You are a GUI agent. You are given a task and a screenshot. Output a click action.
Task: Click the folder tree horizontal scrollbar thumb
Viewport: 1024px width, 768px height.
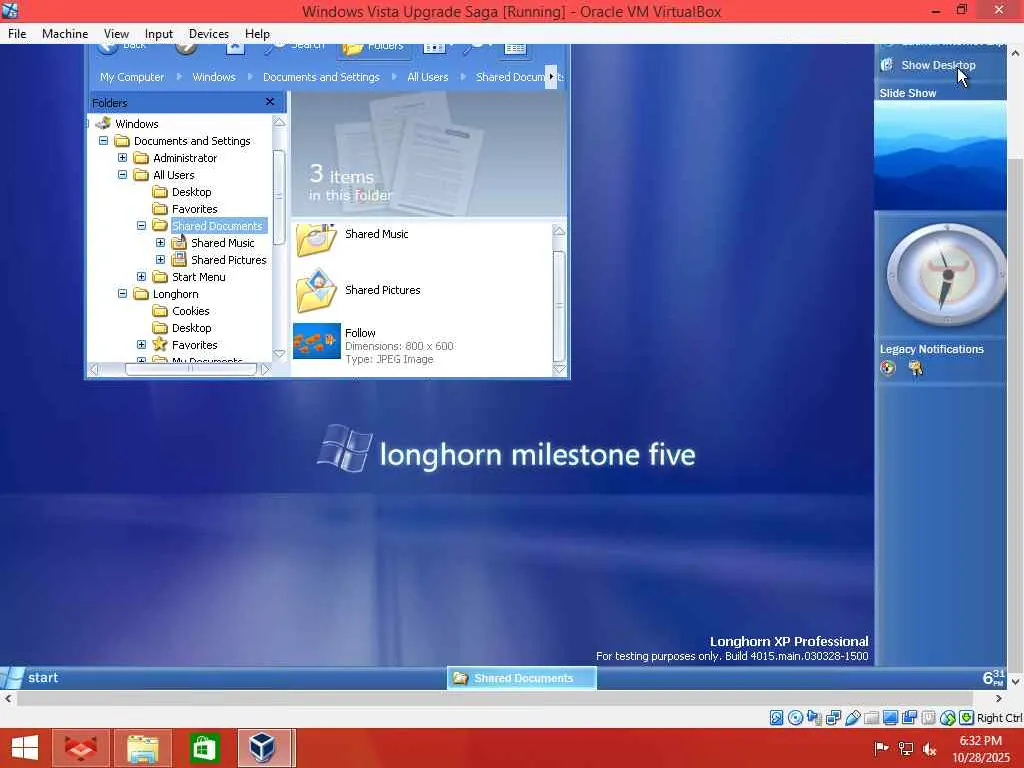click(x=191, y=369)
